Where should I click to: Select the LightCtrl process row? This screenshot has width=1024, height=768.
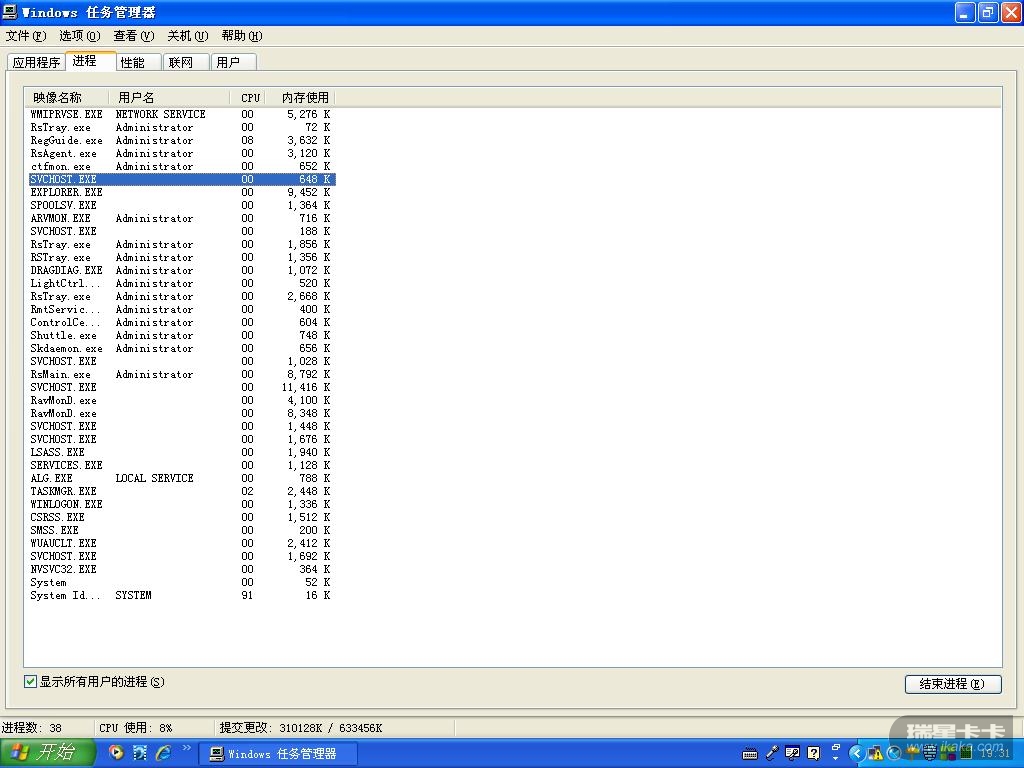182,283
